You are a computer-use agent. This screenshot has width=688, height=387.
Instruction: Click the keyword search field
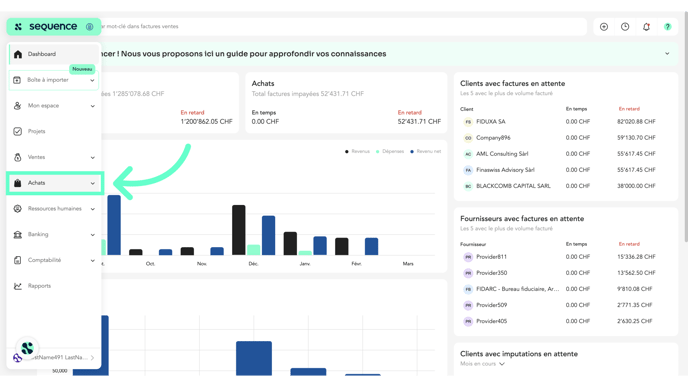click(342, 26)
